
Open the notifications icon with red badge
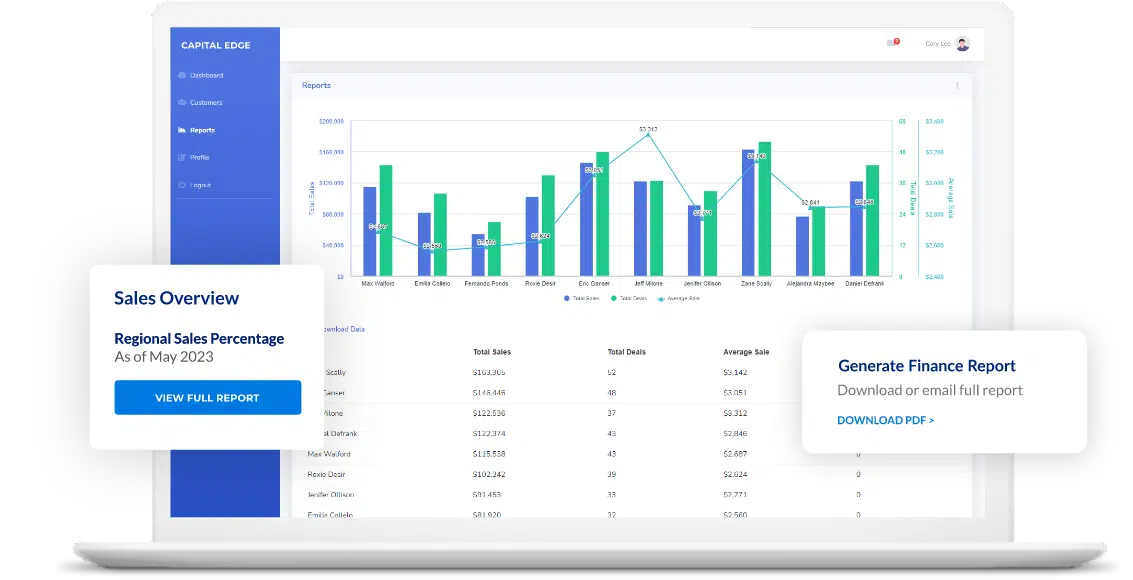(893, 43)
